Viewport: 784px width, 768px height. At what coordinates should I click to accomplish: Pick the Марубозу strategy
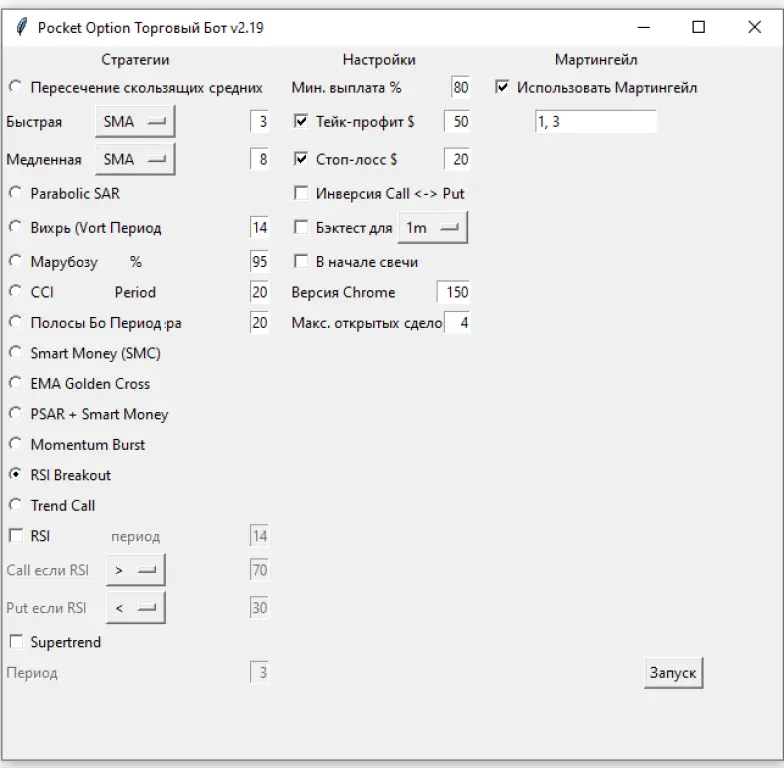tap(16, 262)
